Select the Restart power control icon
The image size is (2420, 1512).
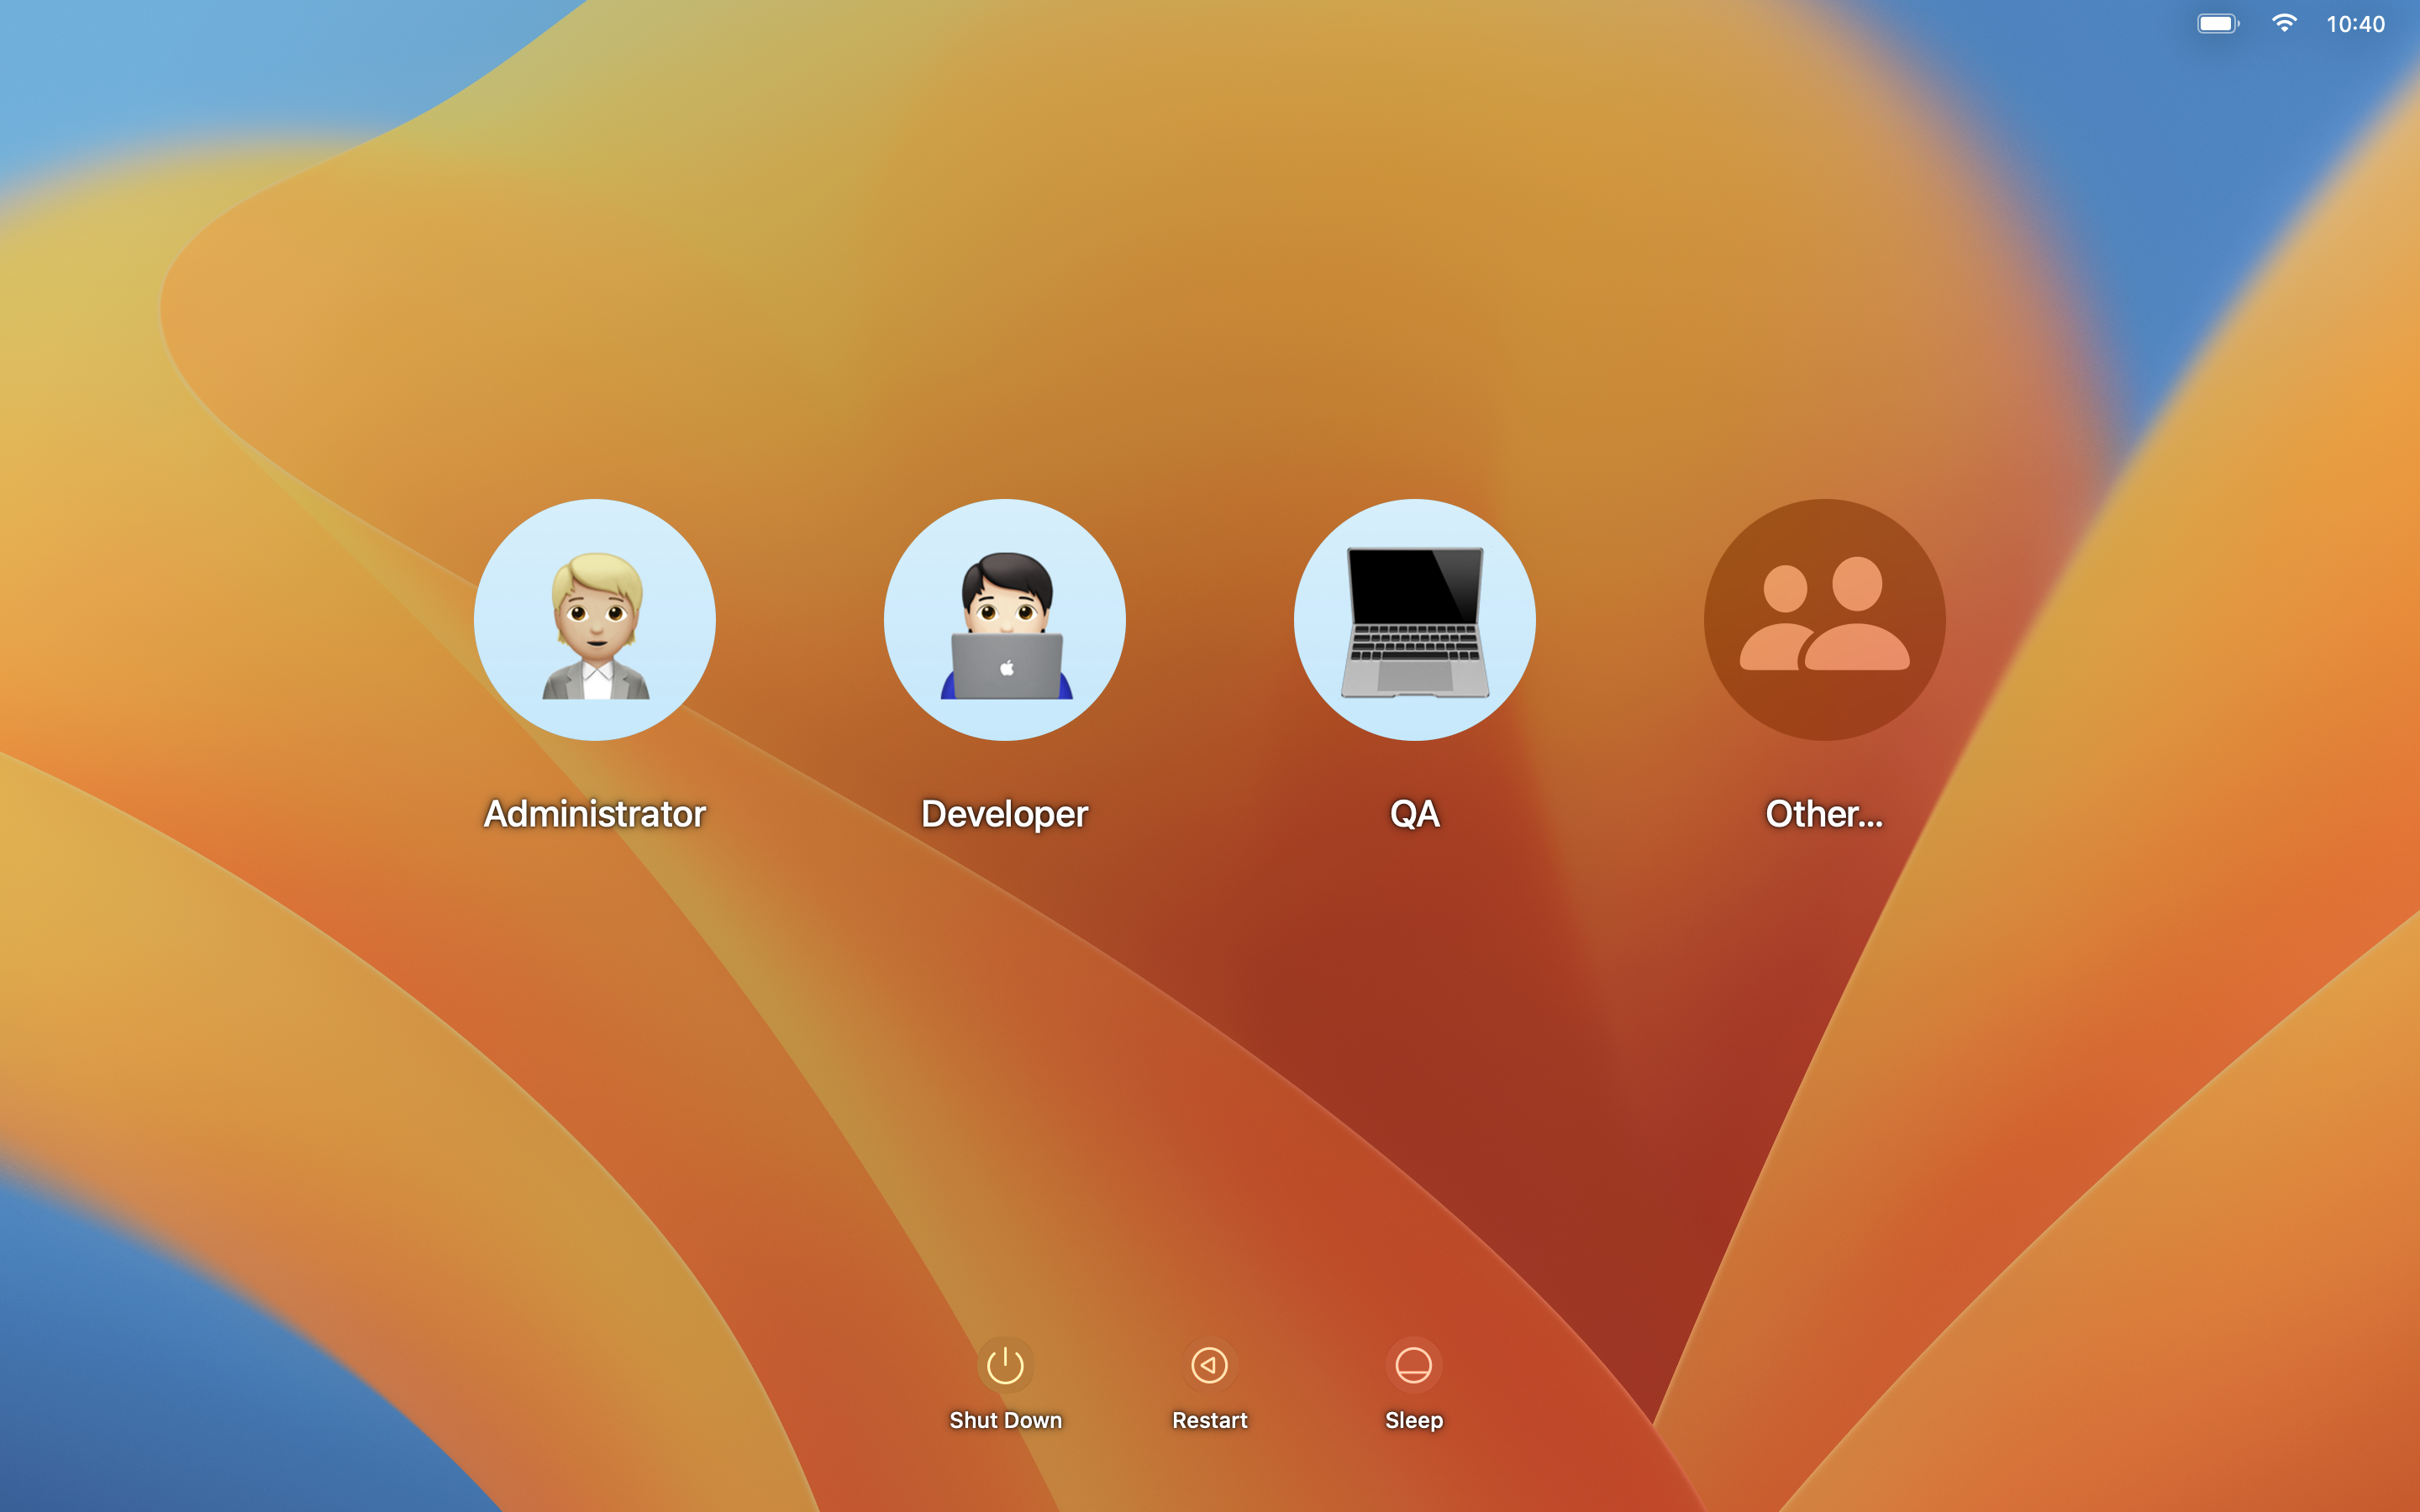(1209, 1364)
